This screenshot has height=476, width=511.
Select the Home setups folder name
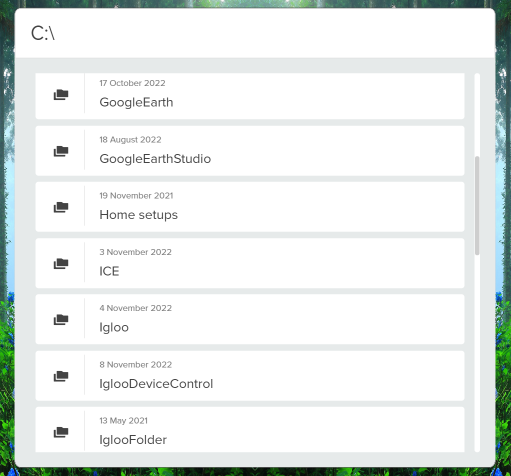[139, 215]
